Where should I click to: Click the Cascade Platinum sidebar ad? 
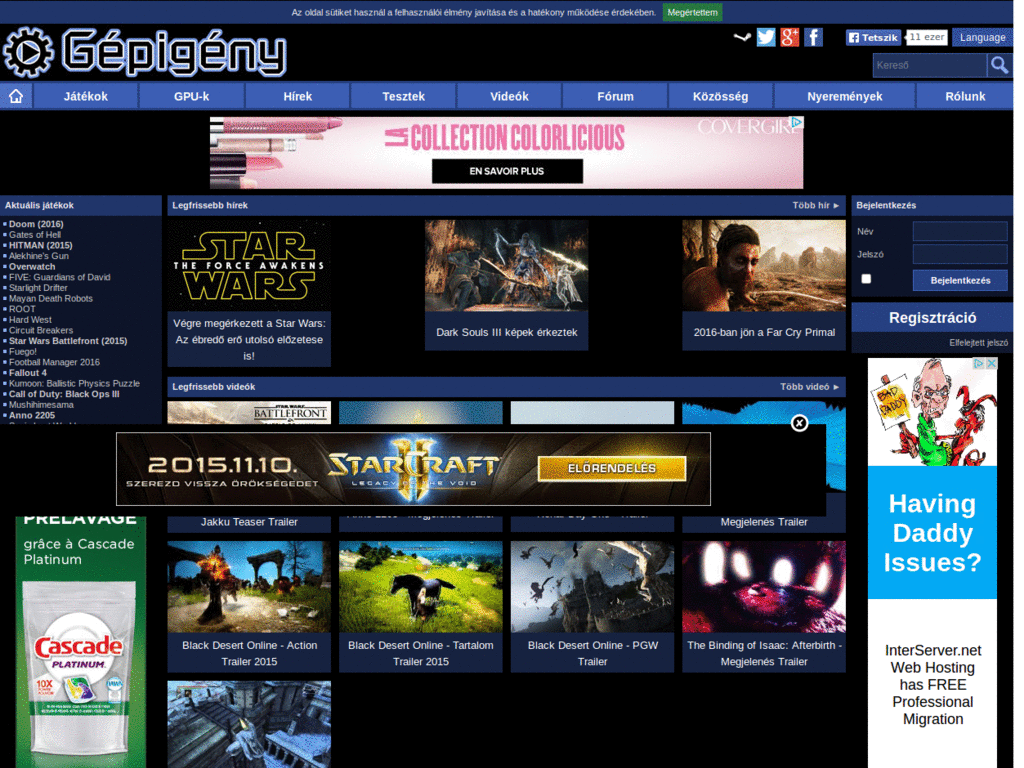pyautogui.click(x=80, y=642)
